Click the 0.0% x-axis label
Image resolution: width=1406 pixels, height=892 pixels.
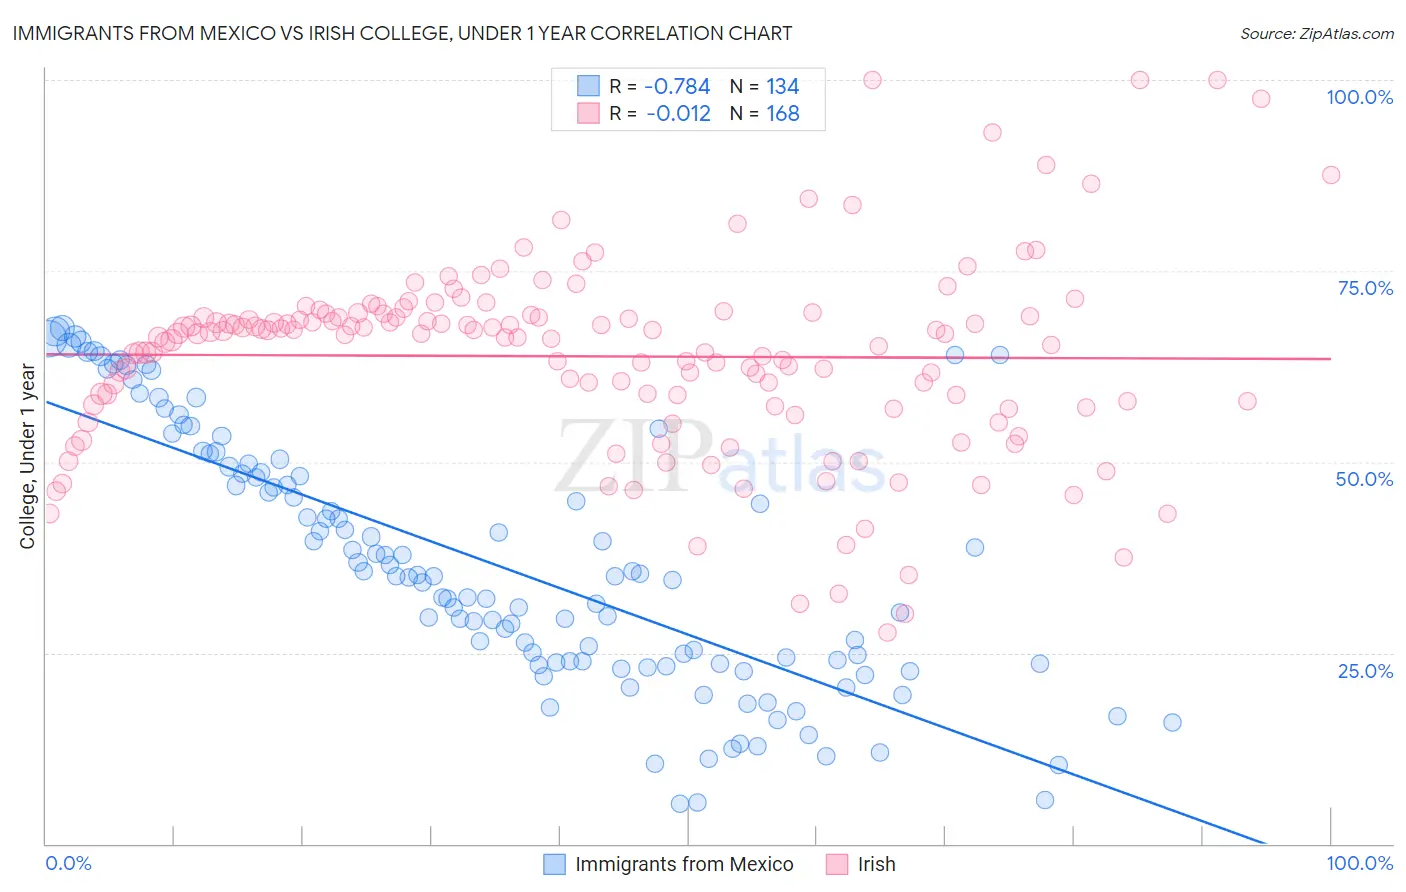68,863
